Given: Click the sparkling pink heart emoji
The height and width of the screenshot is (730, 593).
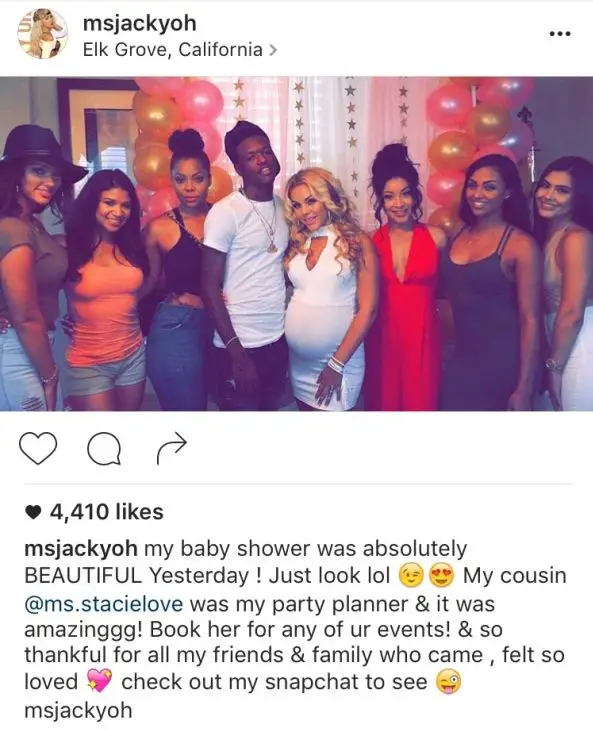Looking at the screenshot, I should click(x=100, y=682).
